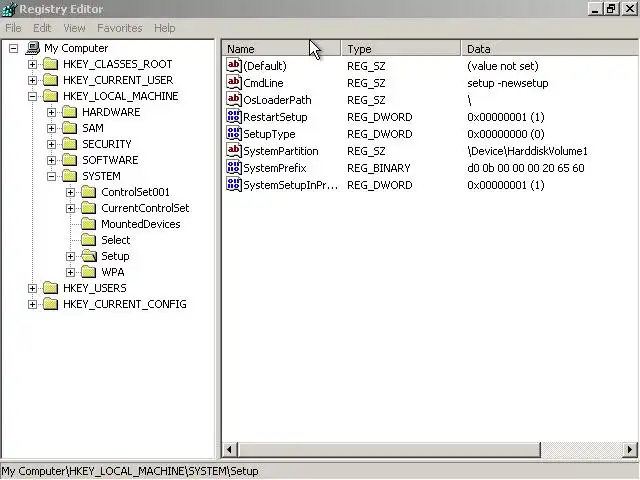Click the string icon beside CmdLine

pyautogui.click(x=234, y=82)
